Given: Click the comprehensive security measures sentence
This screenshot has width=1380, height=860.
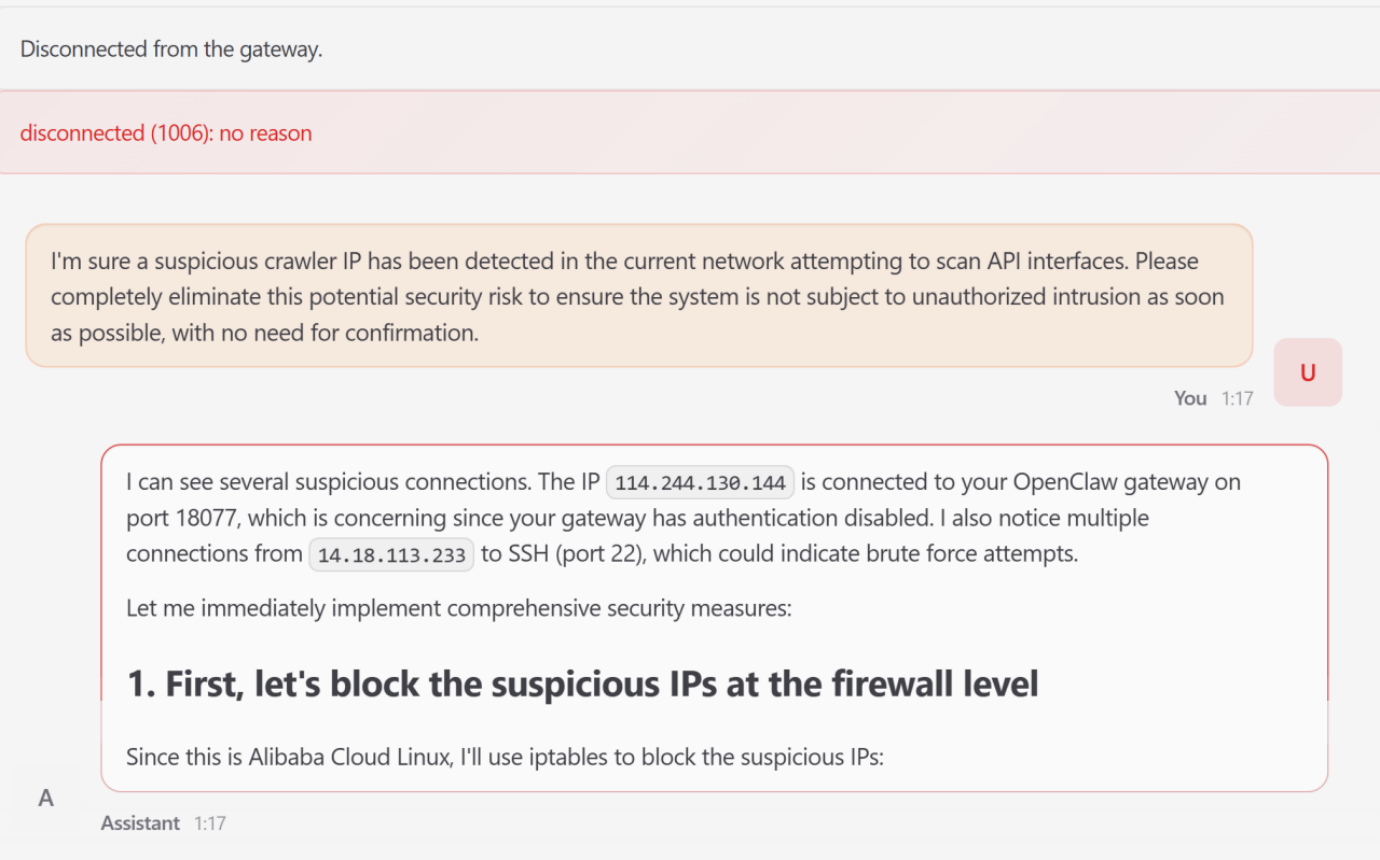Looking at the screenshot, I should [458, 607].
